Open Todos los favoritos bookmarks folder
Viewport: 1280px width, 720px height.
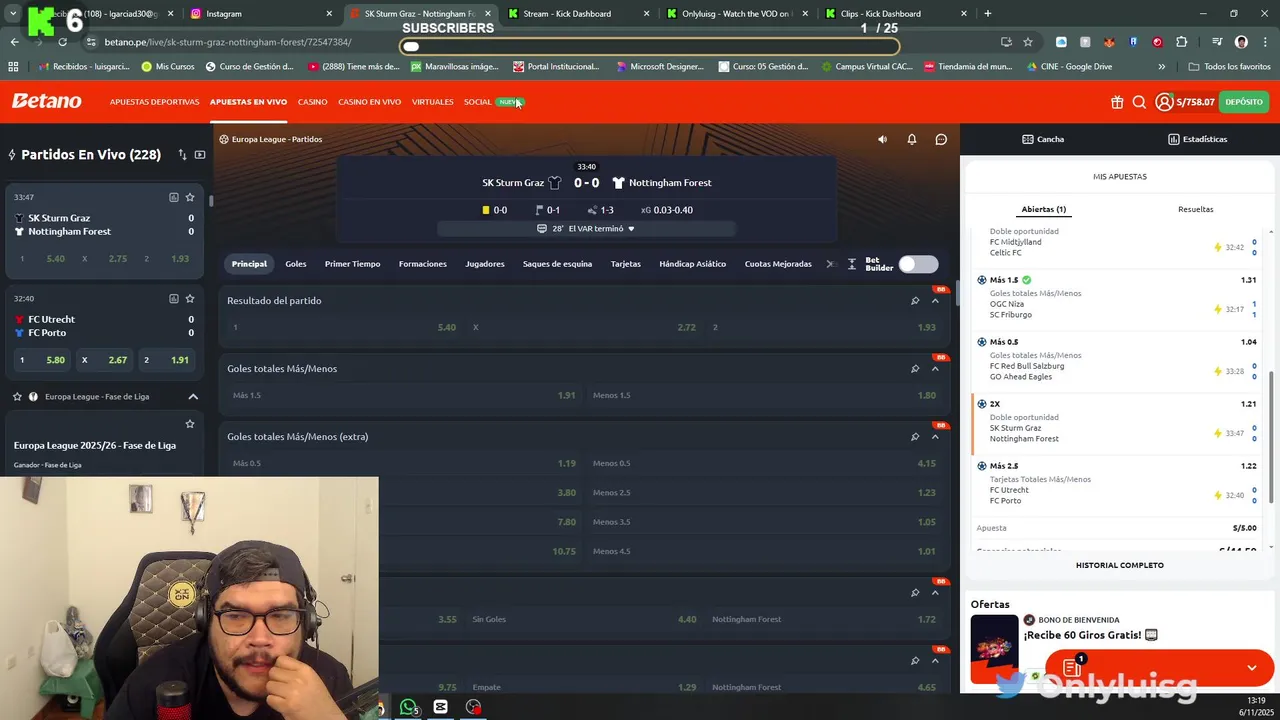tap(1230, 67)
